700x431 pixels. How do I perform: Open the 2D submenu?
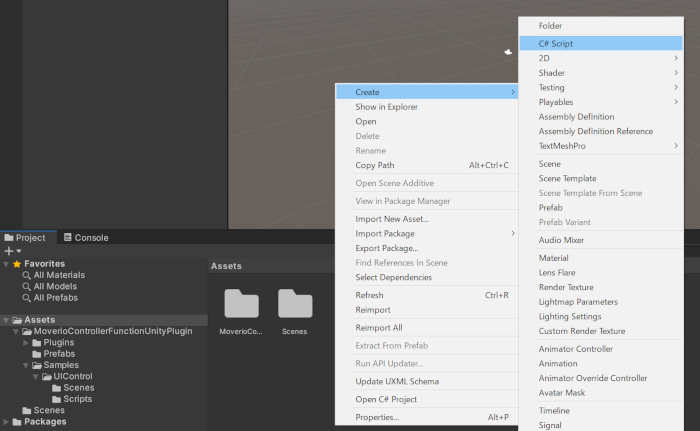point(601,58)
